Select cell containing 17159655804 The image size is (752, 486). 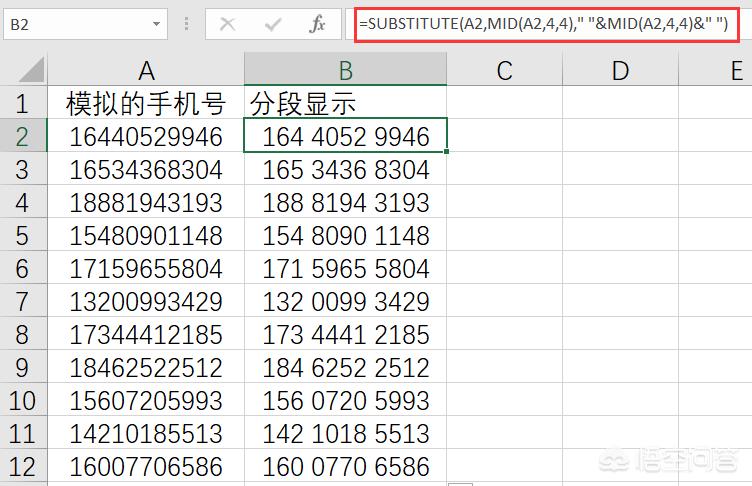coord(146,268)
